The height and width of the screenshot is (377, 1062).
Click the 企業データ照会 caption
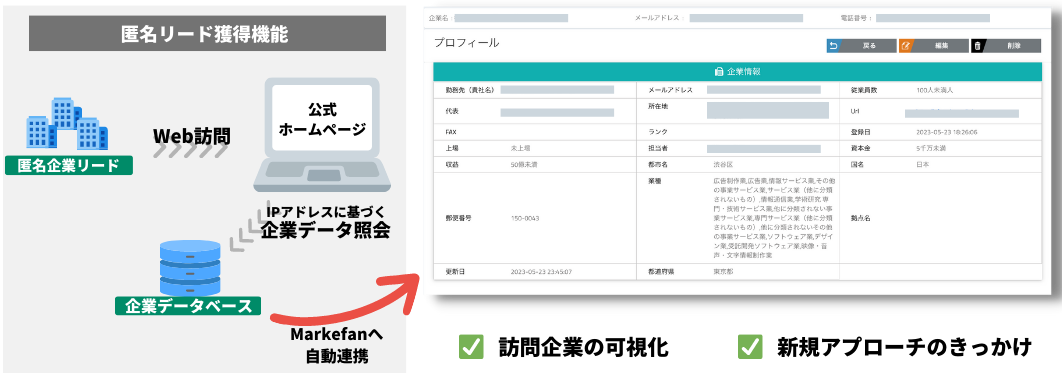point(326,230)
